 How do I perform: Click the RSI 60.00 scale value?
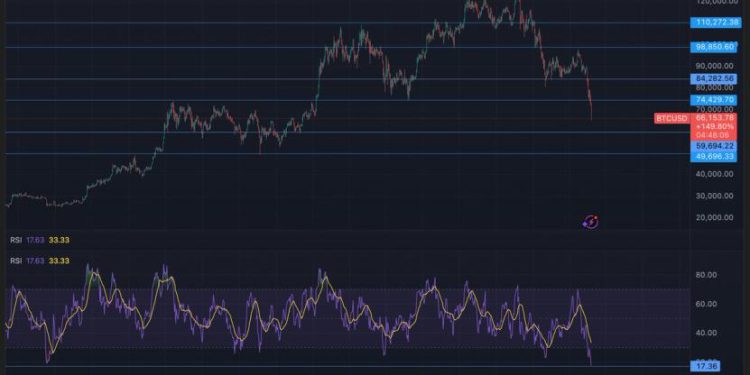(x=705, y=304)
